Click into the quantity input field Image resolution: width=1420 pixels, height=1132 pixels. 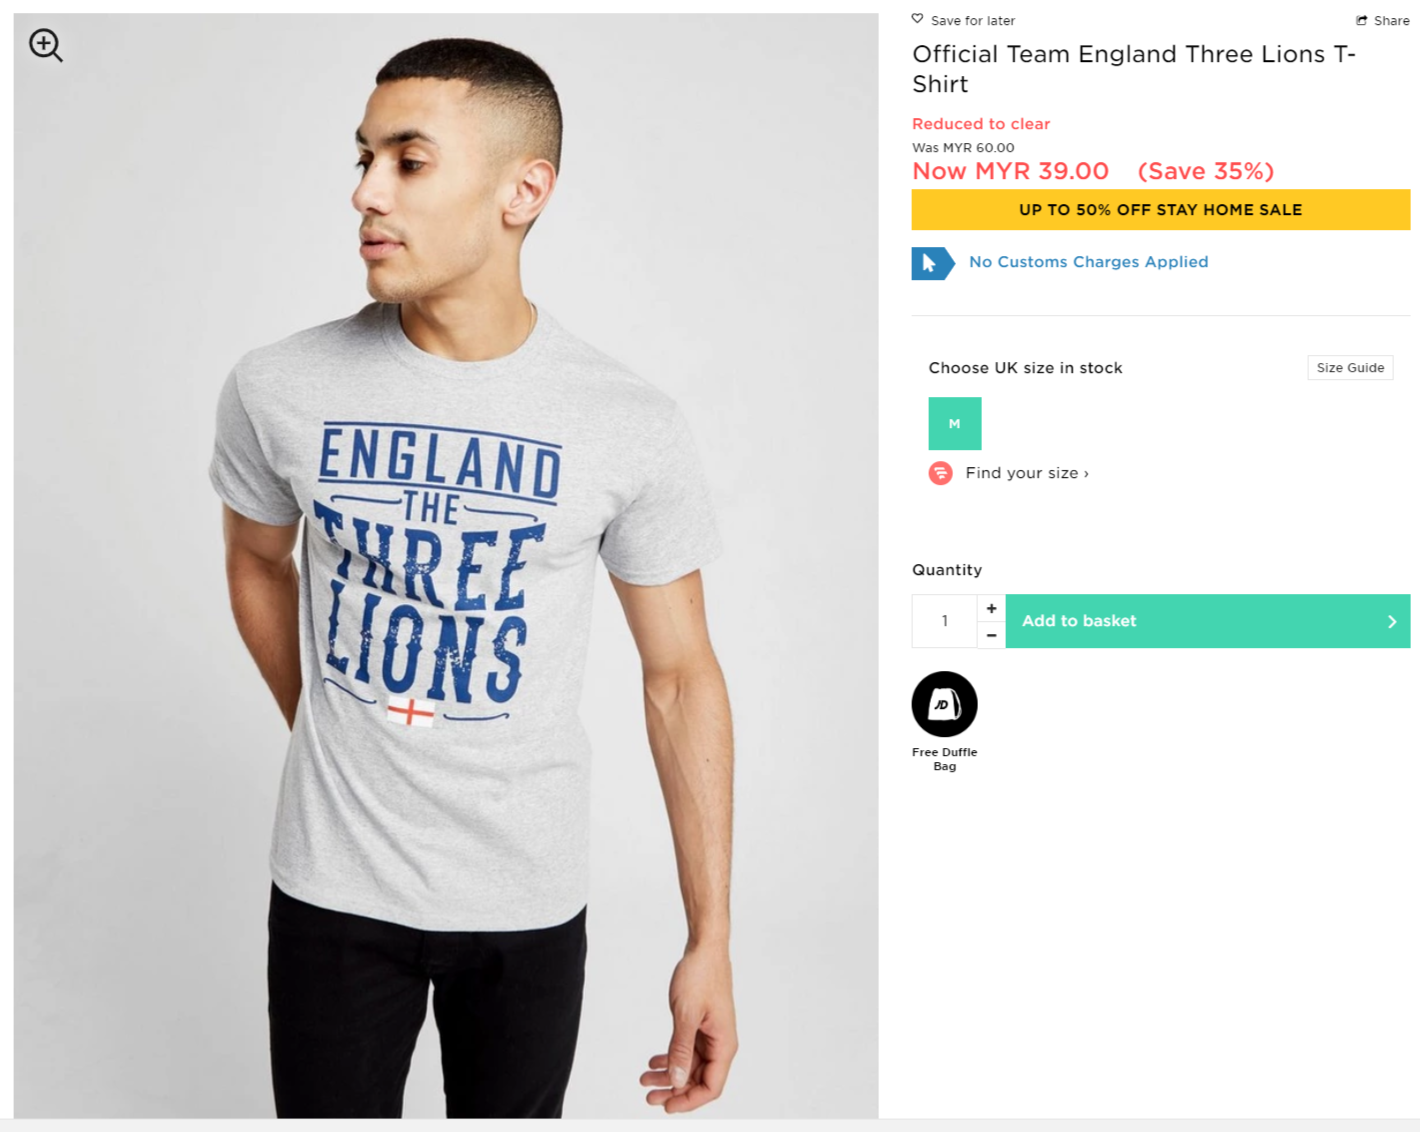pyautogui.click(x=944, y=621)
